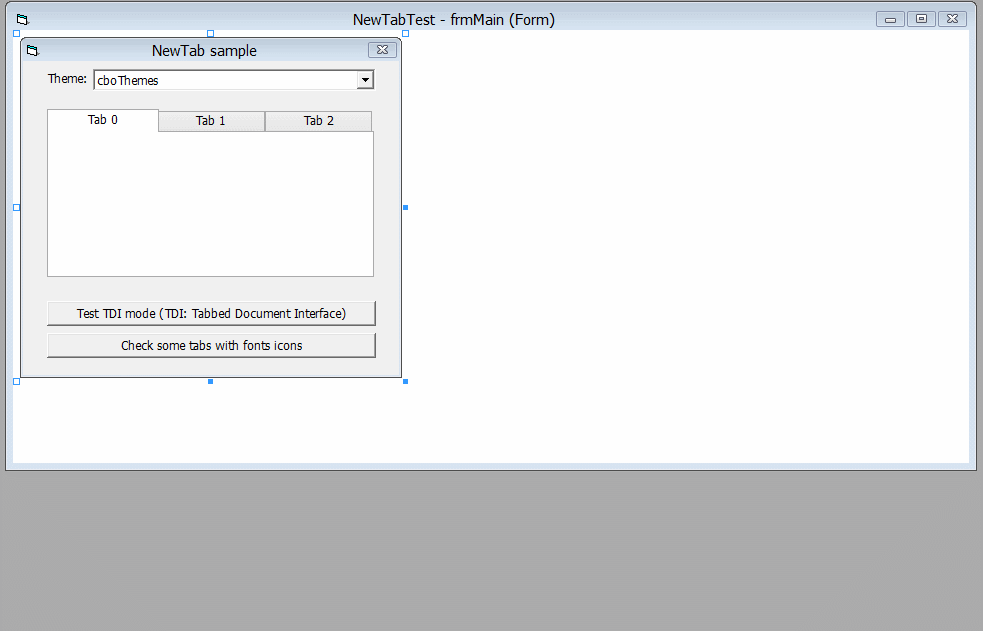Click the right-middle form sizing handle
This screenshot has width=983, height=631.
406,207
